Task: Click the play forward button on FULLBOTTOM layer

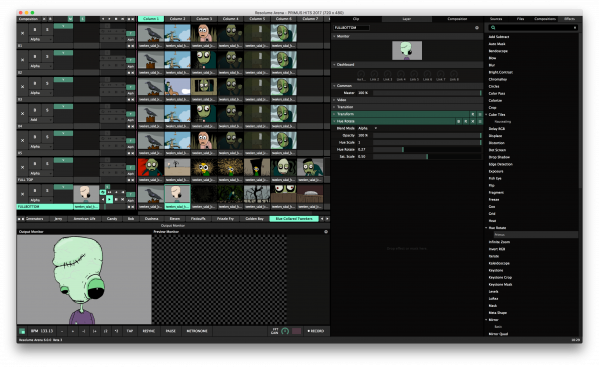Action: click(x=110, y=199)
